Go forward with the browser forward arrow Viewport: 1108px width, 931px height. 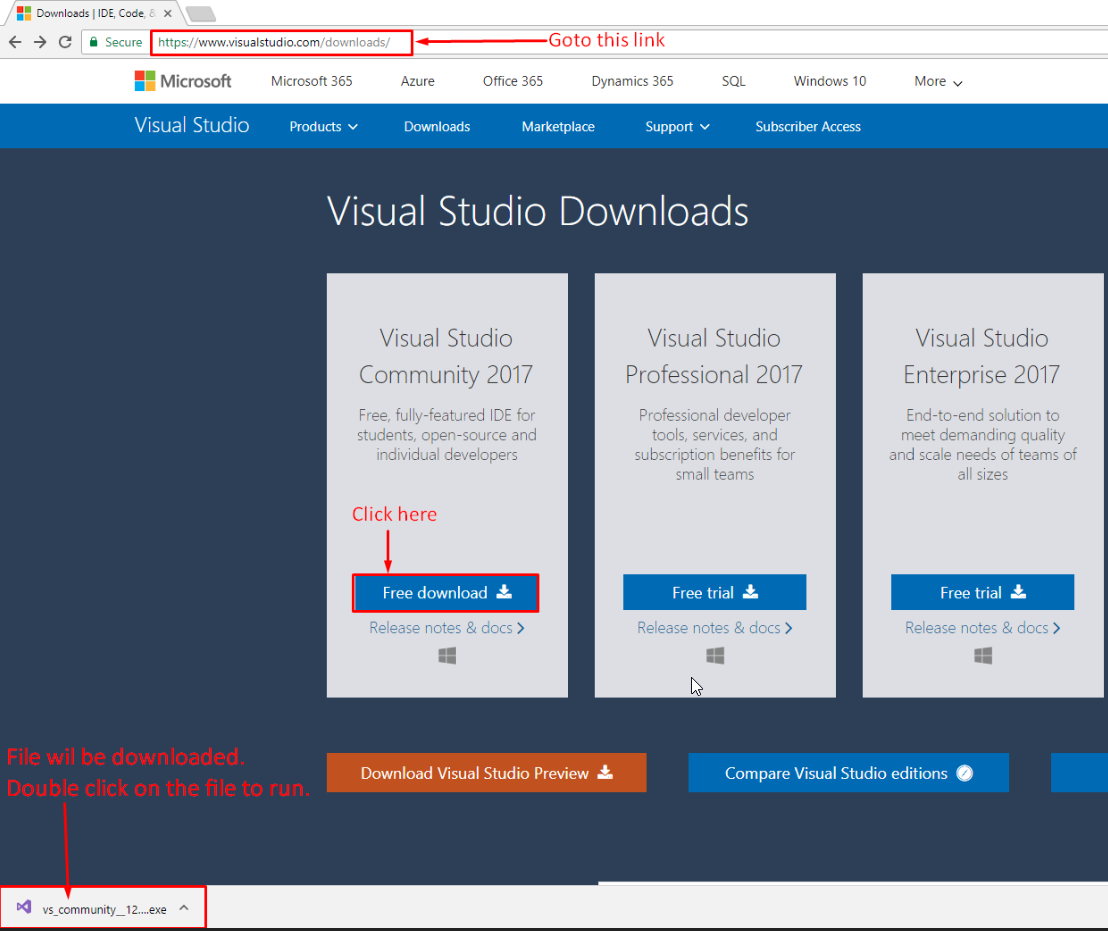pyautogui.click(x=40, y=42)
